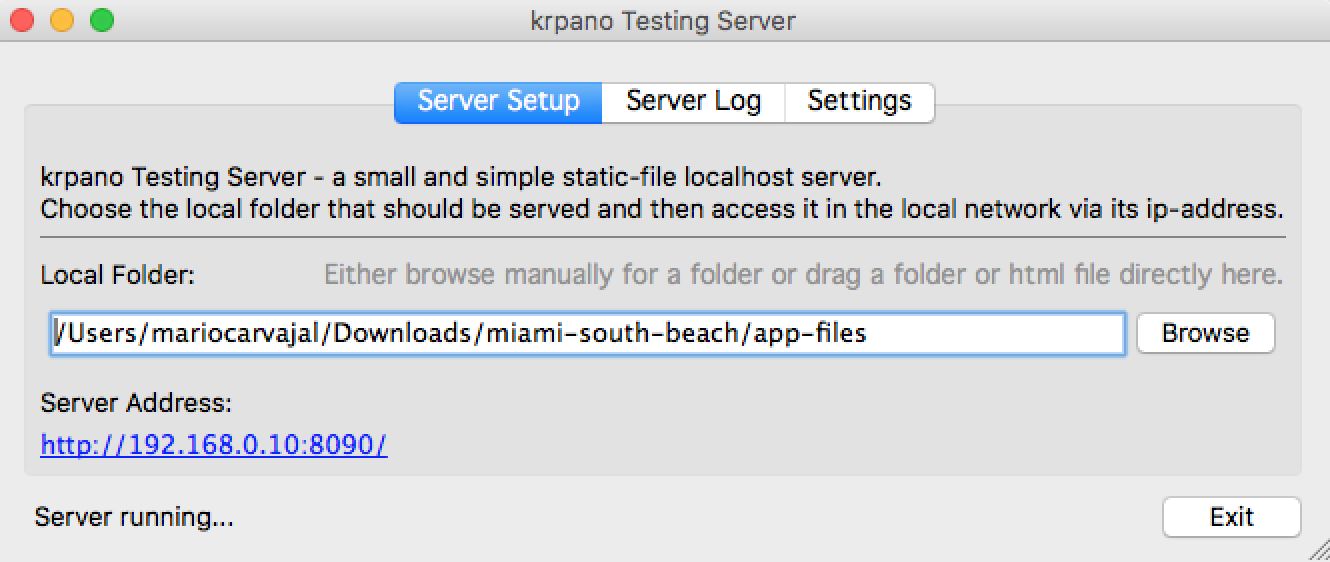1330x562 pixels.
Task: Click the Browse button
Action: click(x=1205, y=333)
